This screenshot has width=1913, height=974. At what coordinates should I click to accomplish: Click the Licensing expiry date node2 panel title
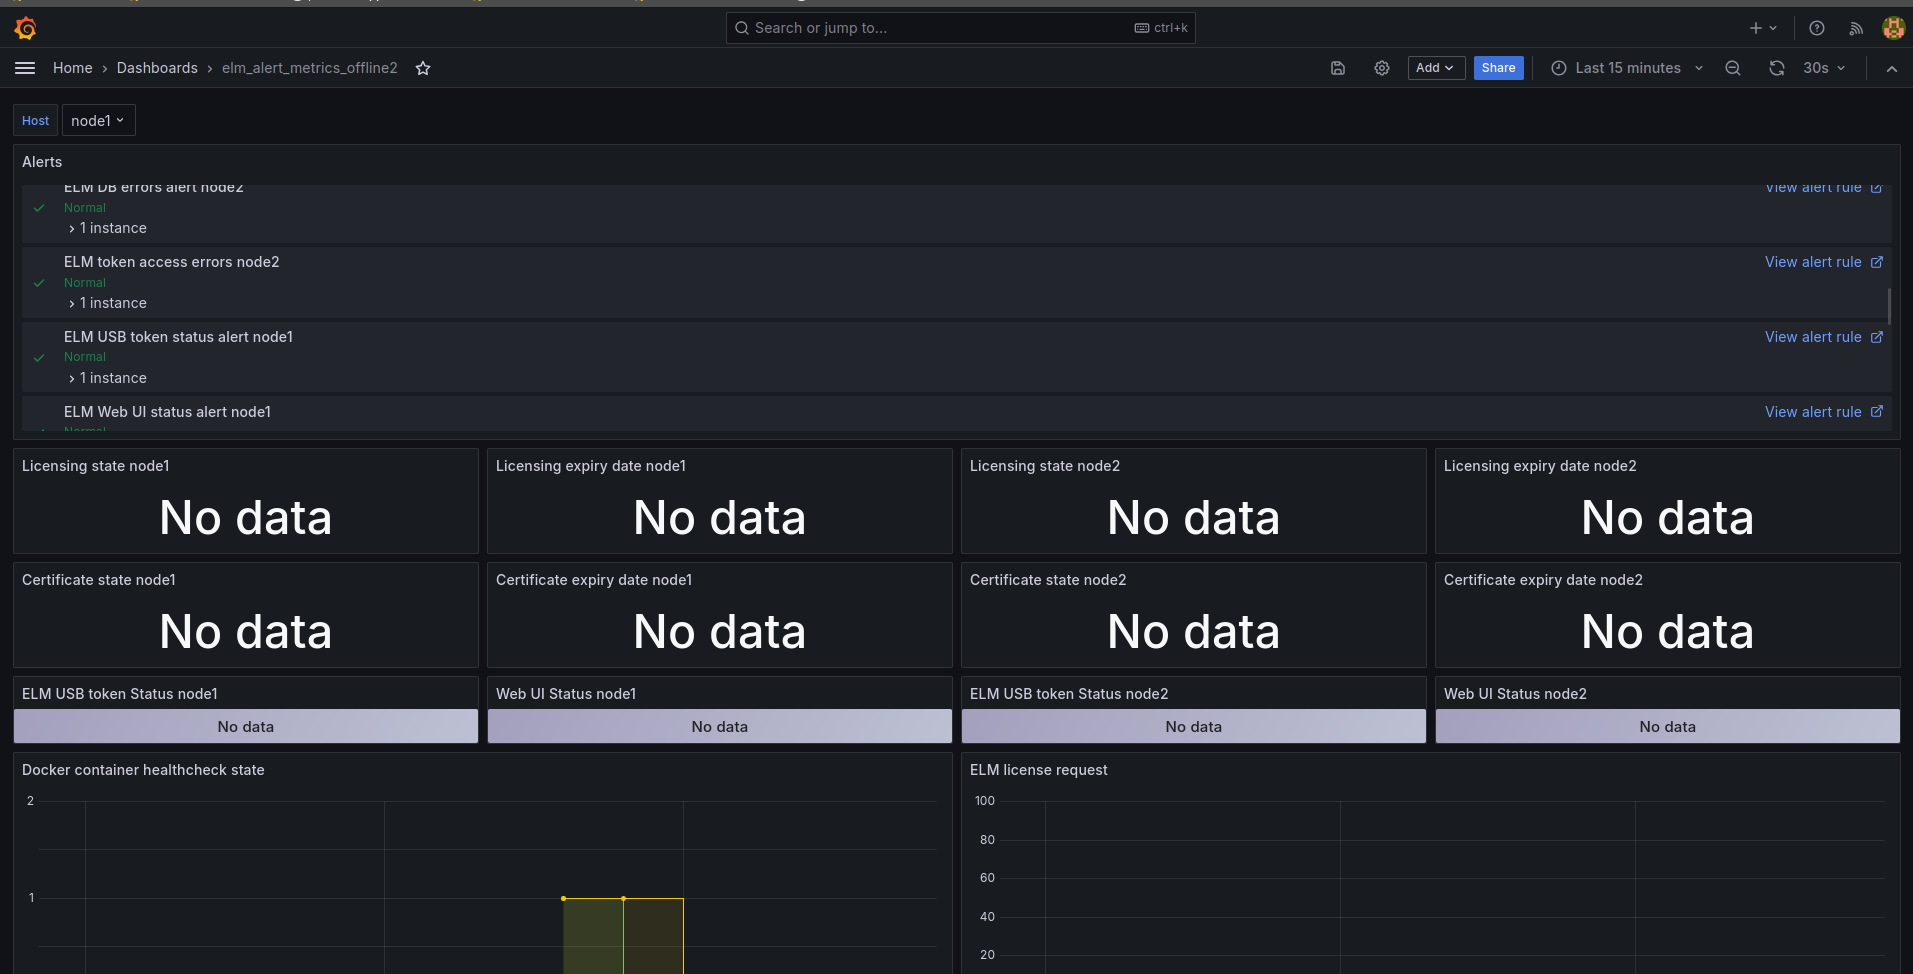[x=1540, y=466]
